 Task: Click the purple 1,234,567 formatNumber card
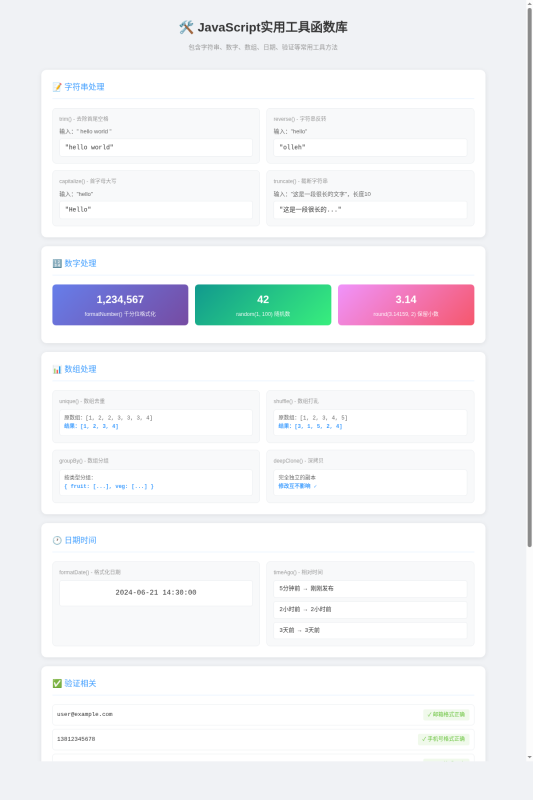[x=120, y=305]
